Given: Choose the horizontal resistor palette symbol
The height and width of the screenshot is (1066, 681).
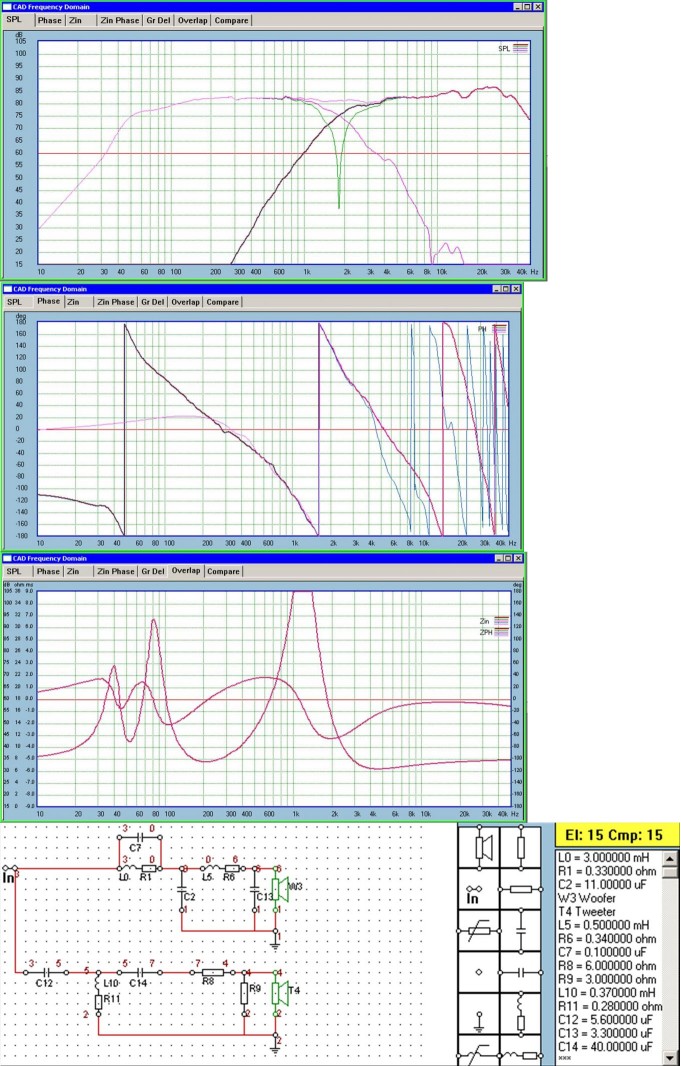Looking at the screenshot, I should click(520, 888).
